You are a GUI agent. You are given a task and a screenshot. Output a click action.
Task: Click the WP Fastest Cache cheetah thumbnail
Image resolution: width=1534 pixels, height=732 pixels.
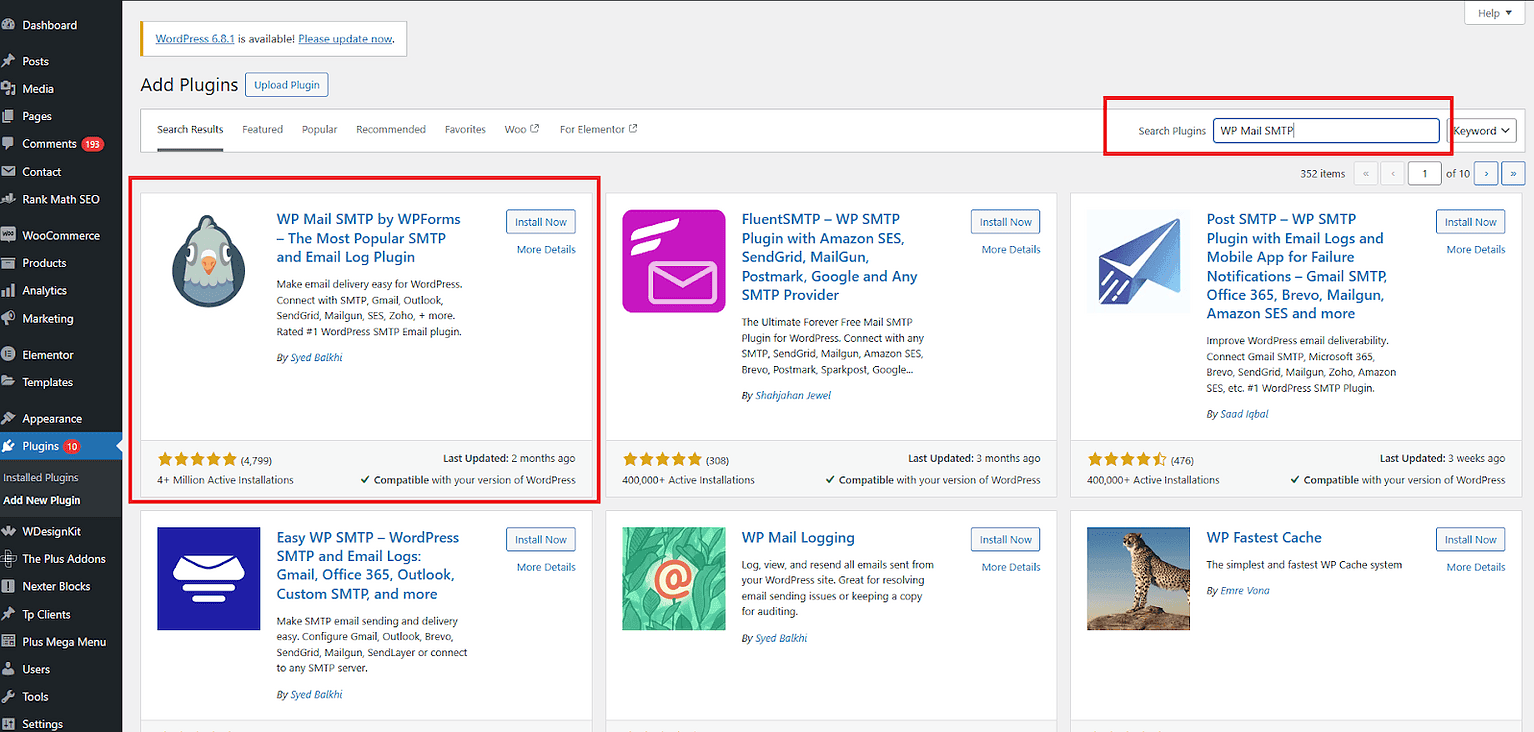point(1138,579)
